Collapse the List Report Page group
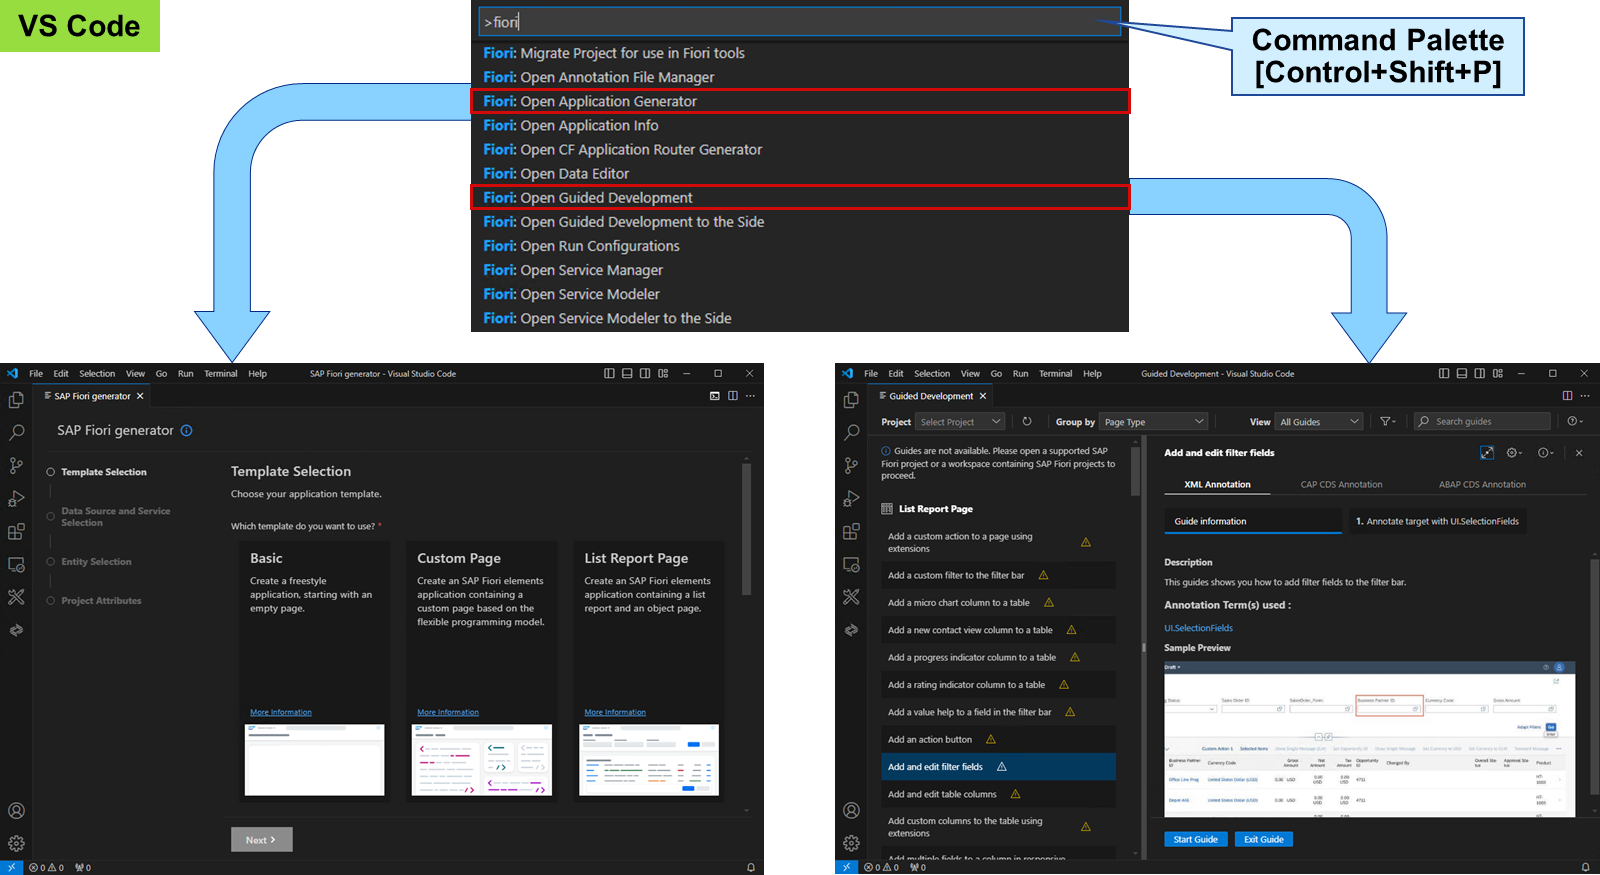Viewport: 1600px width, 875px height. point(927,509)
